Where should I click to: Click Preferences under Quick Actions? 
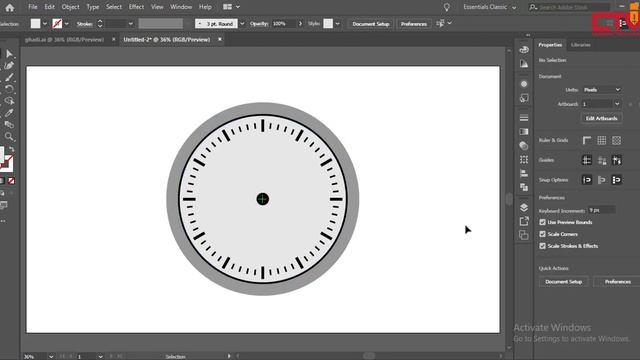point(618,282)
